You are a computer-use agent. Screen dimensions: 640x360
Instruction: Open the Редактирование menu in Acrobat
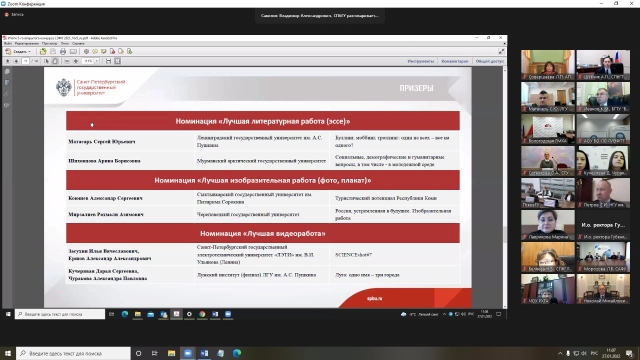tap(27, 43)
